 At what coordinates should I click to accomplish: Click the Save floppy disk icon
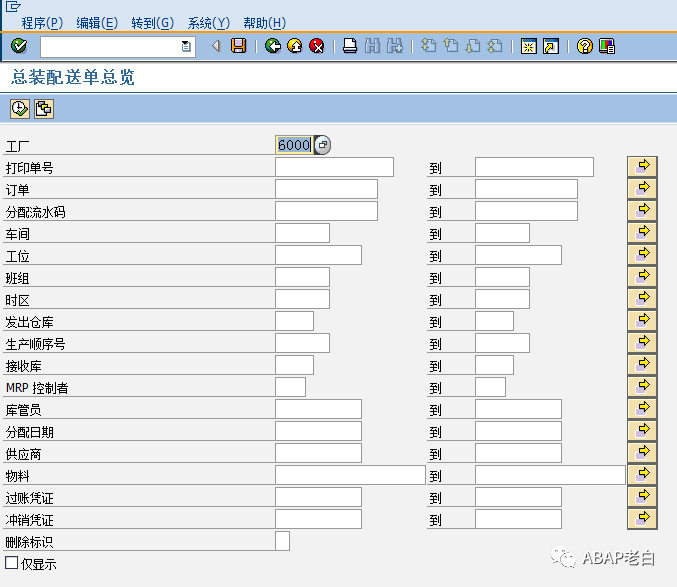coord(238,46)
